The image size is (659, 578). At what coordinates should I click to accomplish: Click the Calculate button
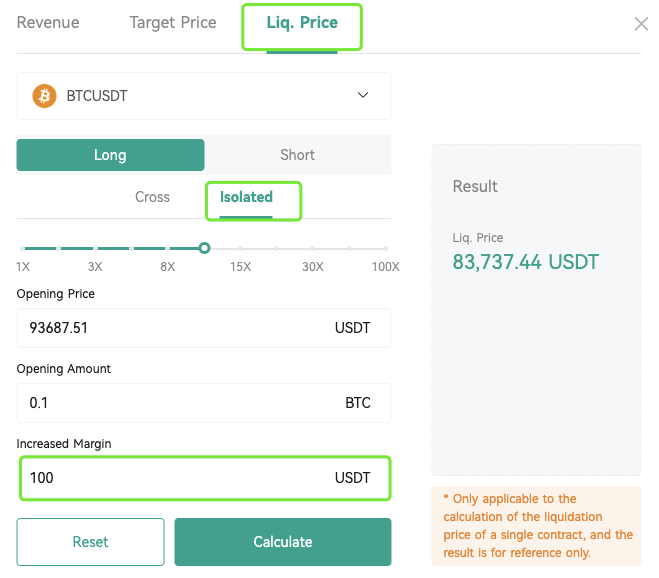(x=283, y=542)
